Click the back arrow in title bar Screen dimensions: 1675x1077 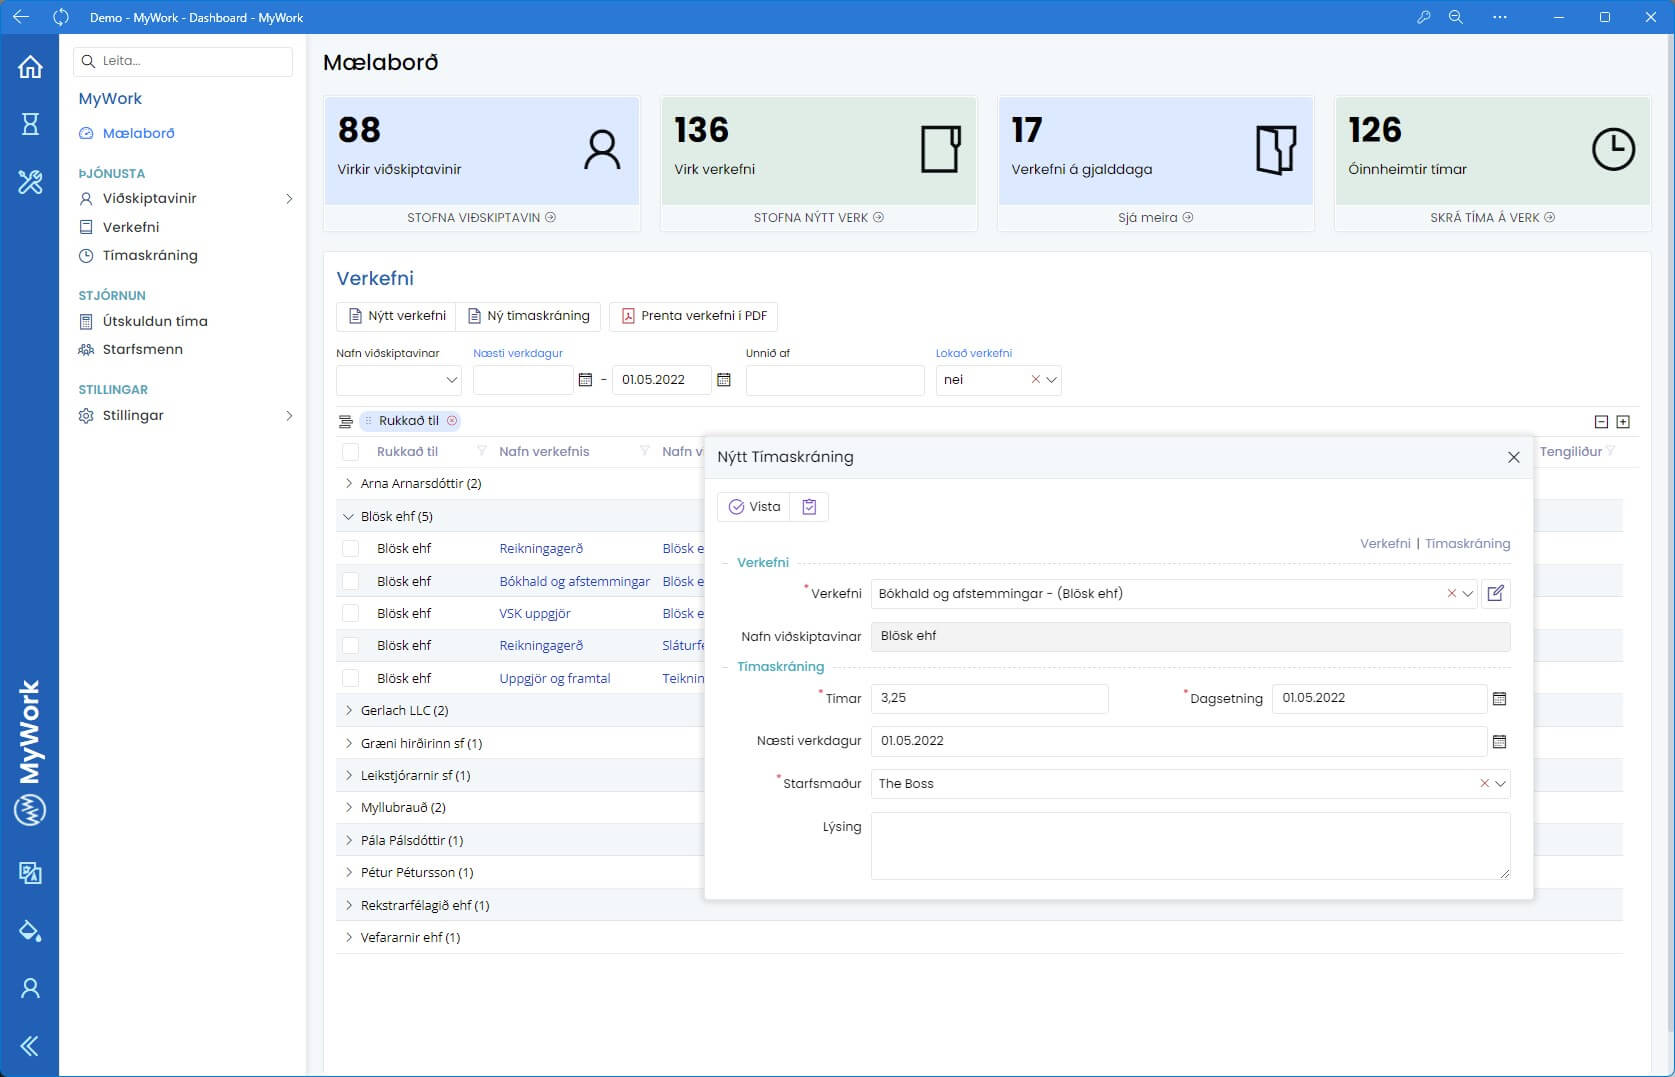[20, 17]
